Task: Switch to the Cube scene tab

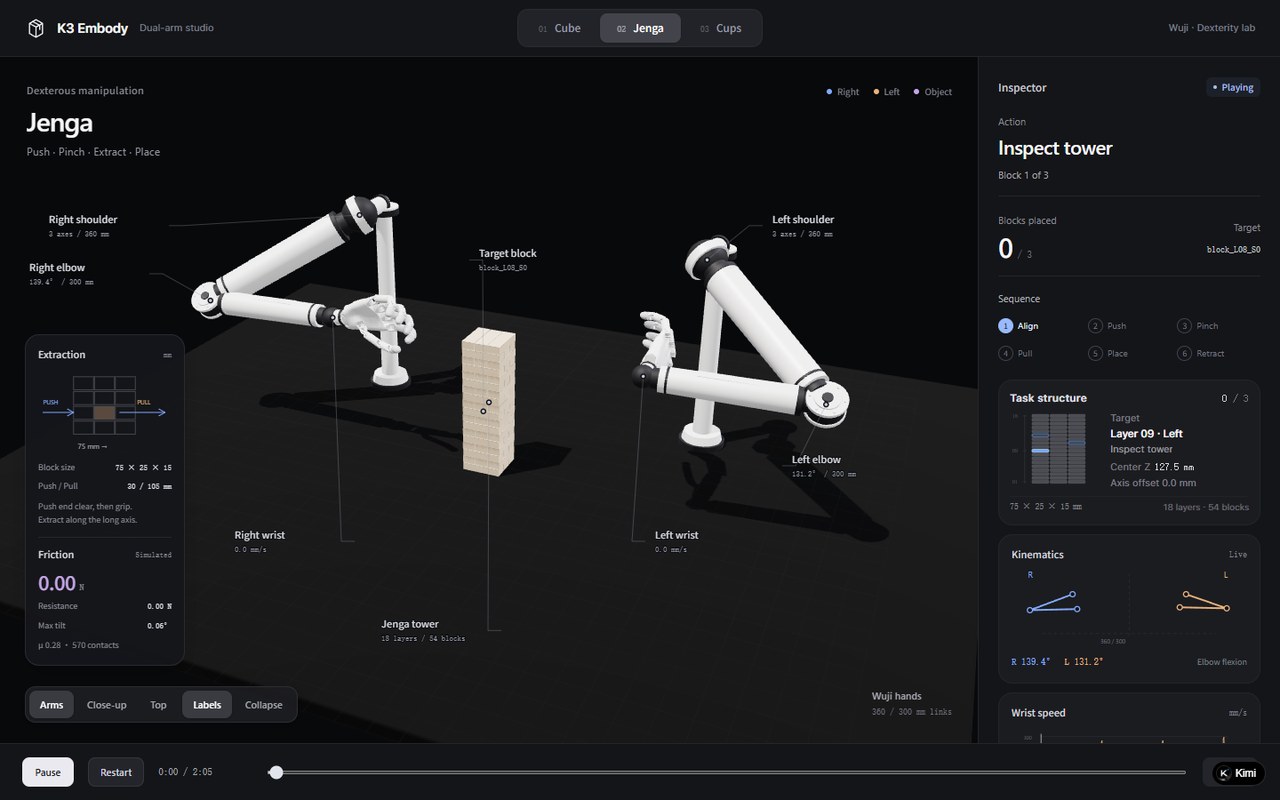Action: tap(559, 28)
